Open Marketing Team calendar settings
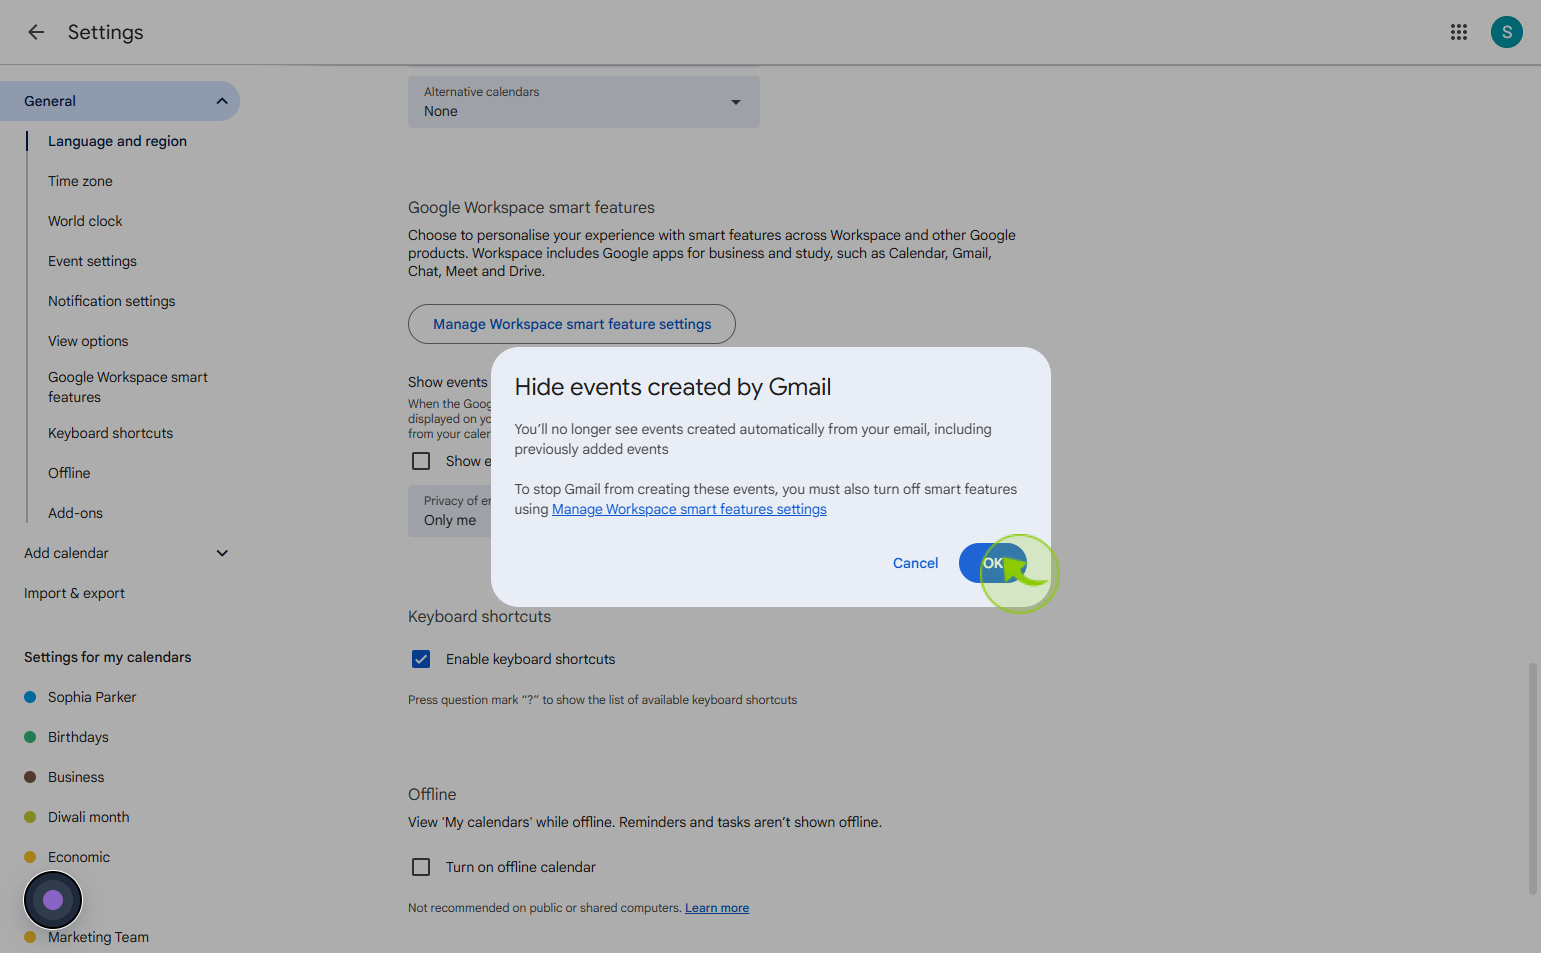Screen dimensions: 1541x953 coord(98,937)
